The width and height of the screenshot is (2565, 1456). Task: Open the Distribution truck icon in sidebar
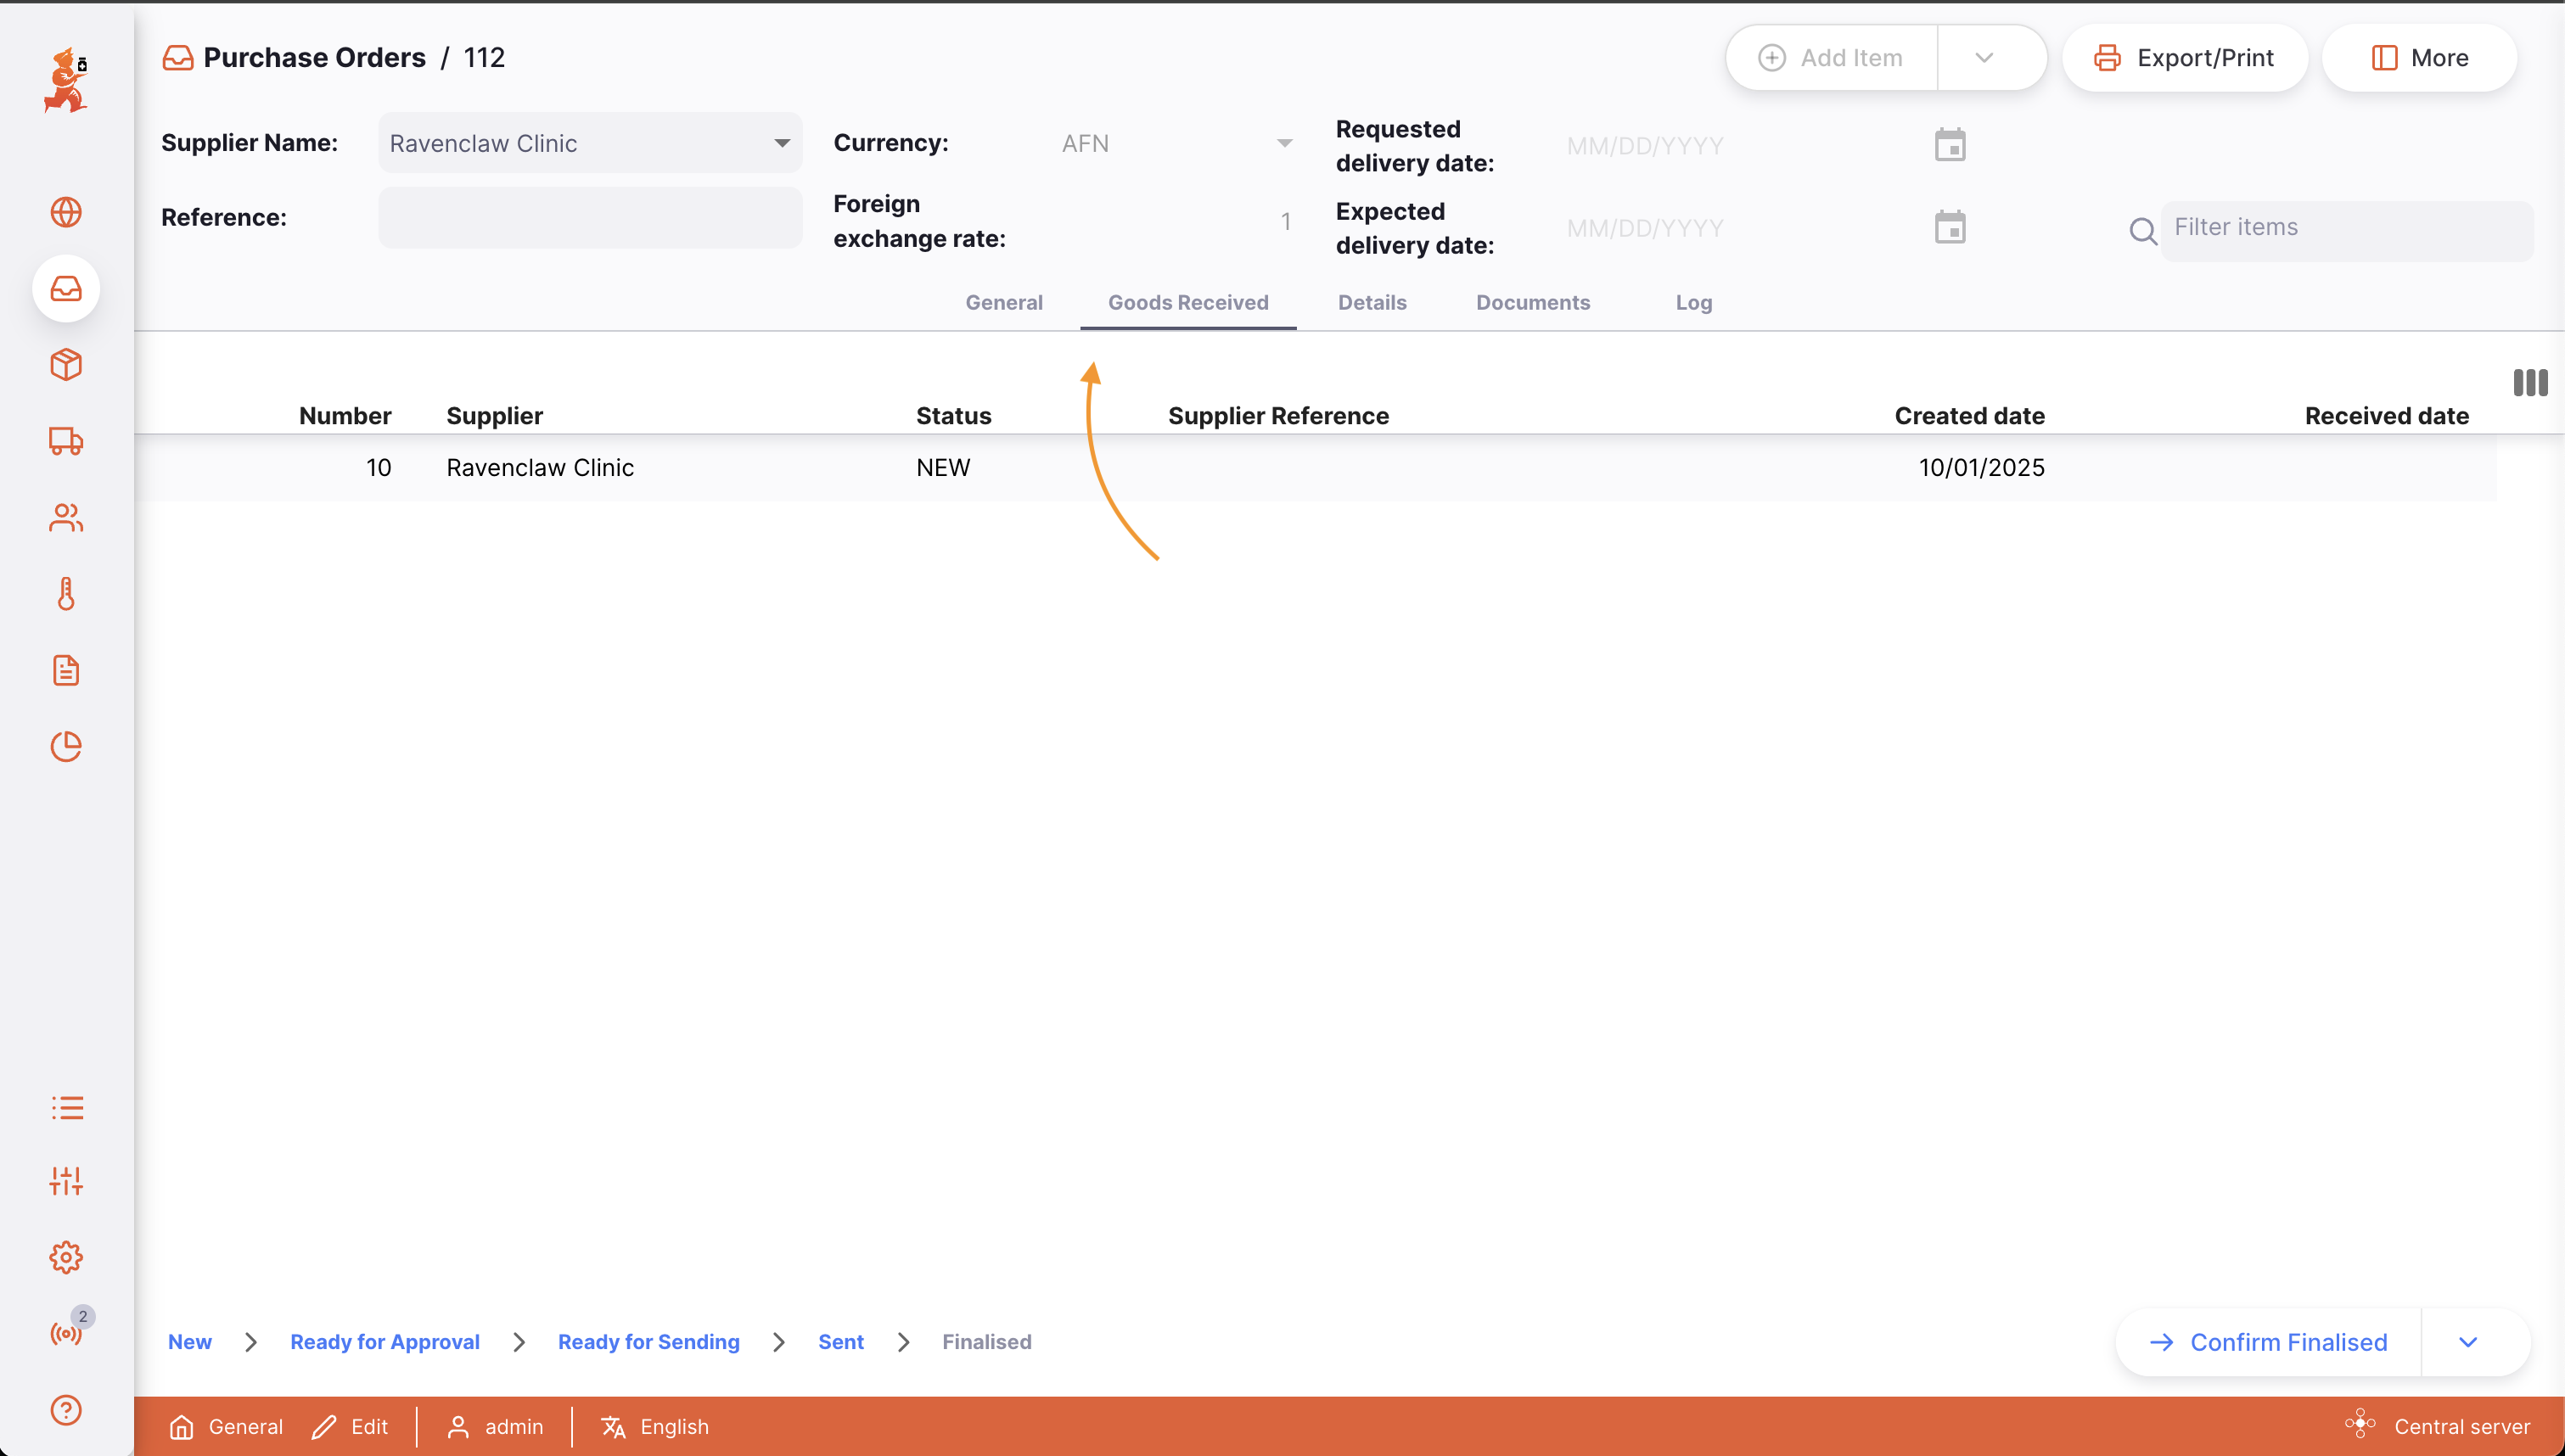click(x=66, y=441)
